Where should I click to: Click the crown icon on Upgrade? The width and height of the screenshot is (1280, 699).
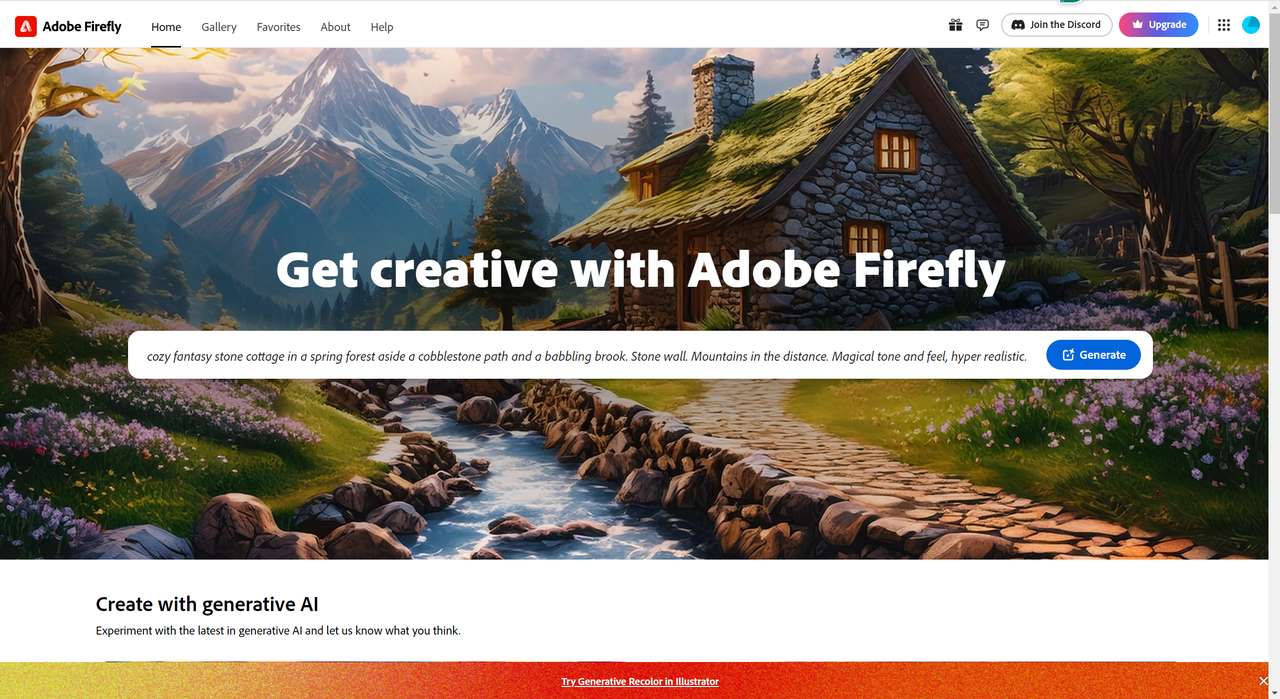click(1137, 25)
